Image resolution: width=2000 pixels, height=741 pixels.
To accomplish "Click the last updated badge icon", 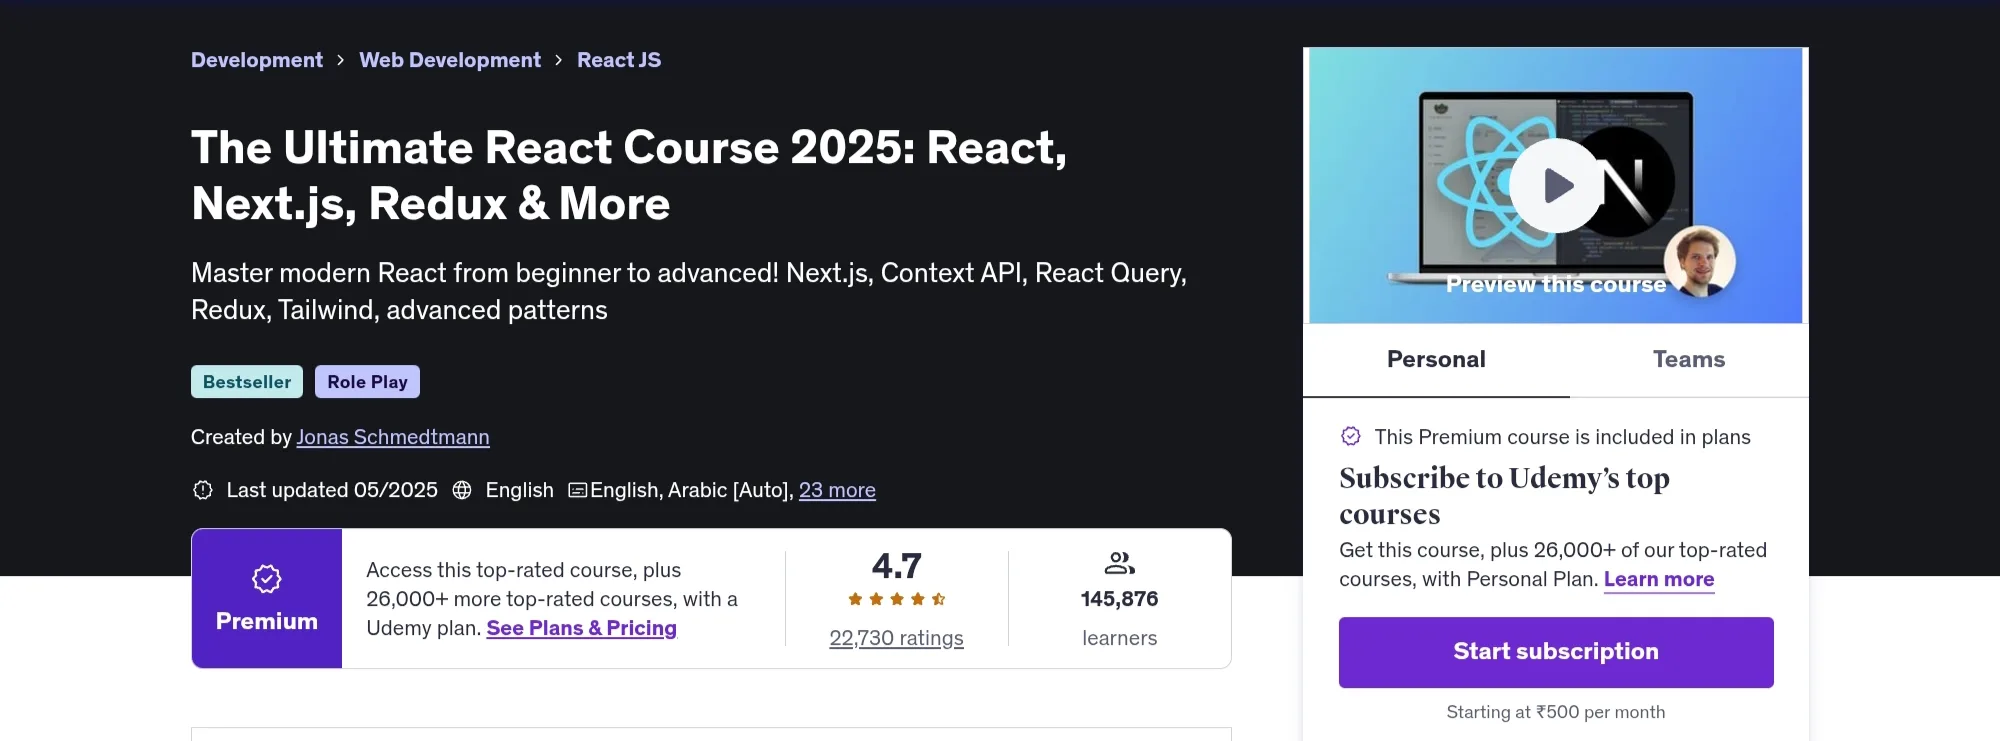I will pos(203,490).
